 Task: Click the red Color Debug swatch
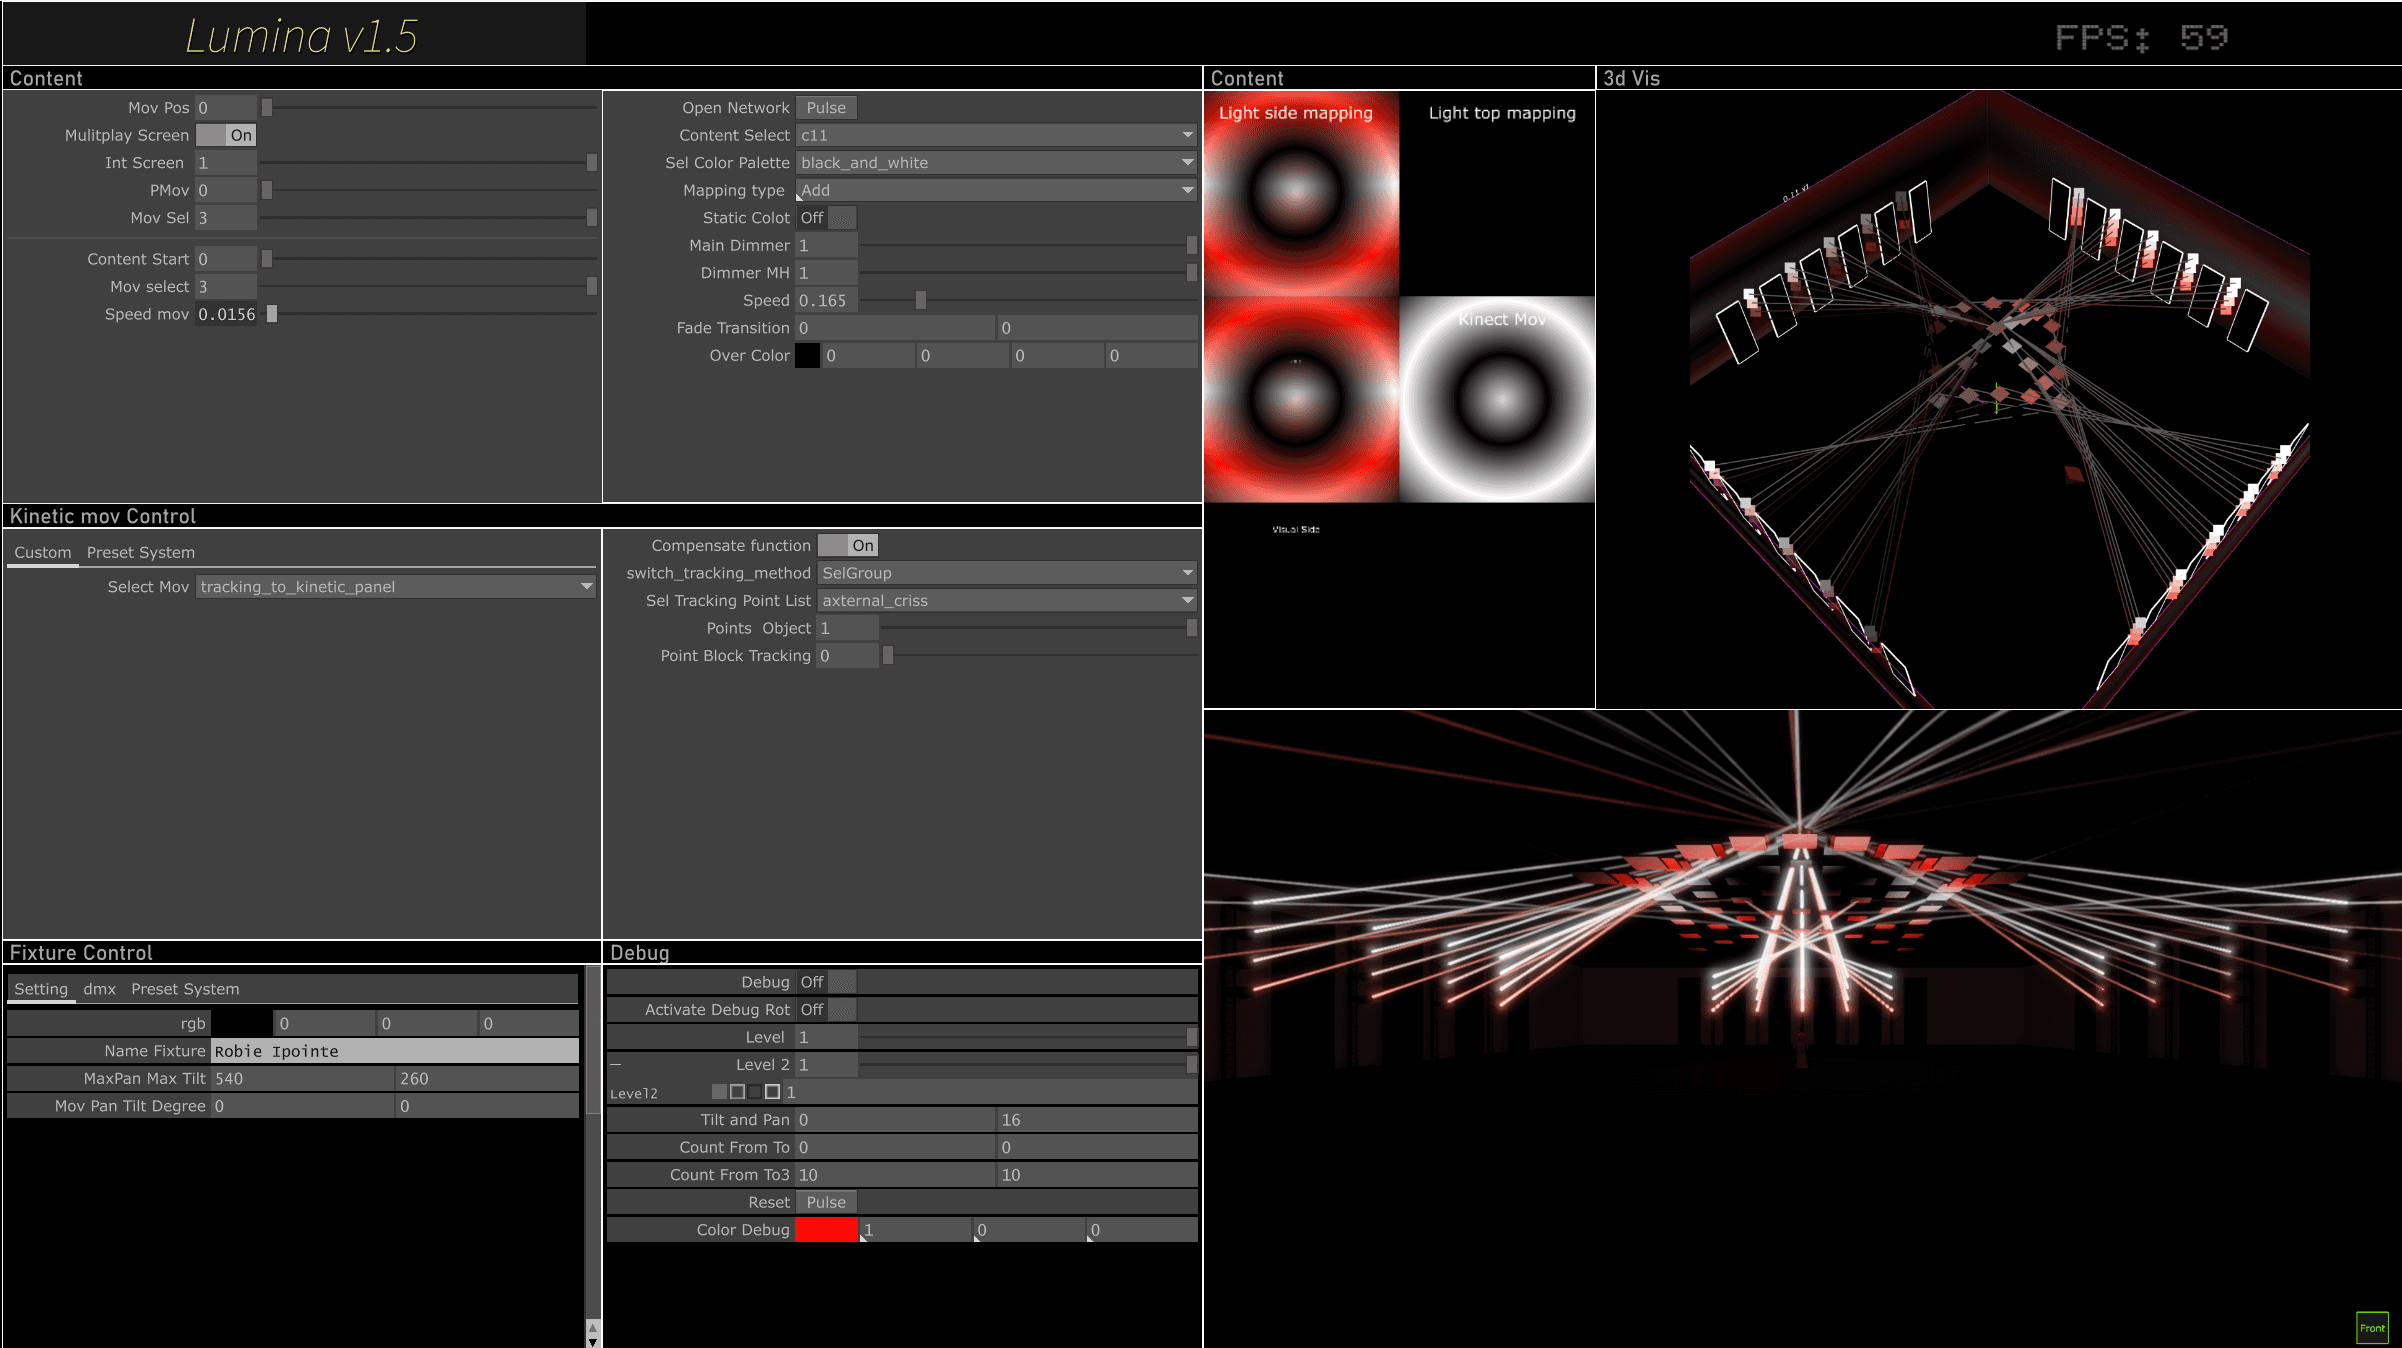point(826,1230)
